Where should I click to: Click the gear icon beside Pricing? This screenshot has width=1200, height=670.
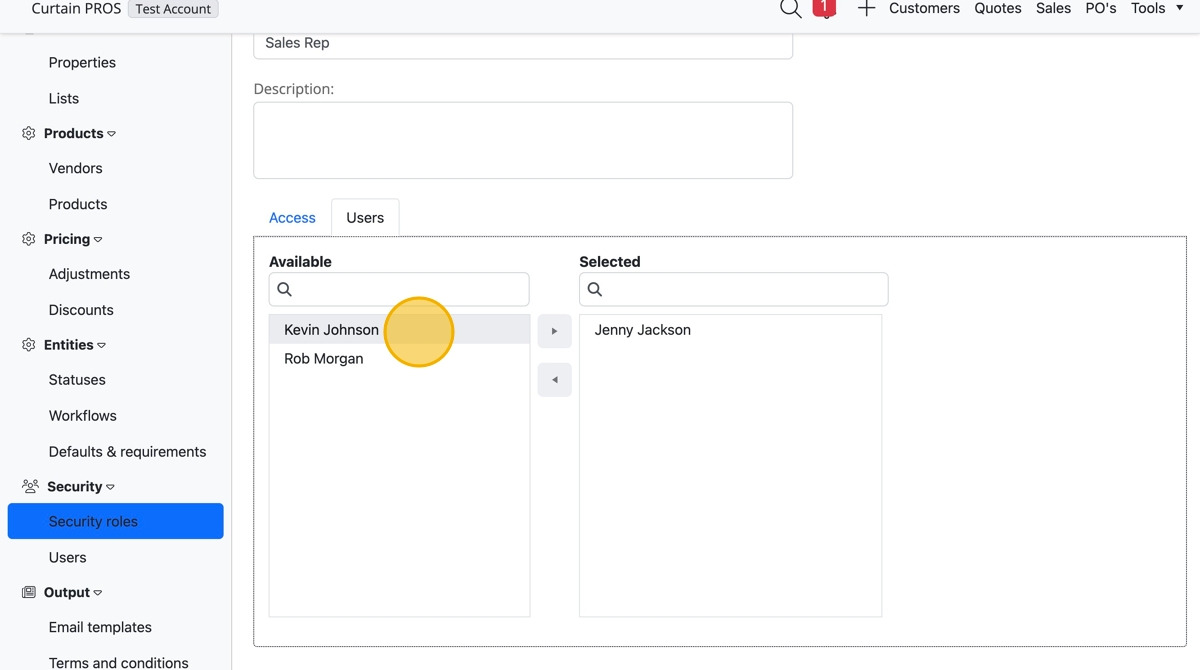click(x=29, y=239)
